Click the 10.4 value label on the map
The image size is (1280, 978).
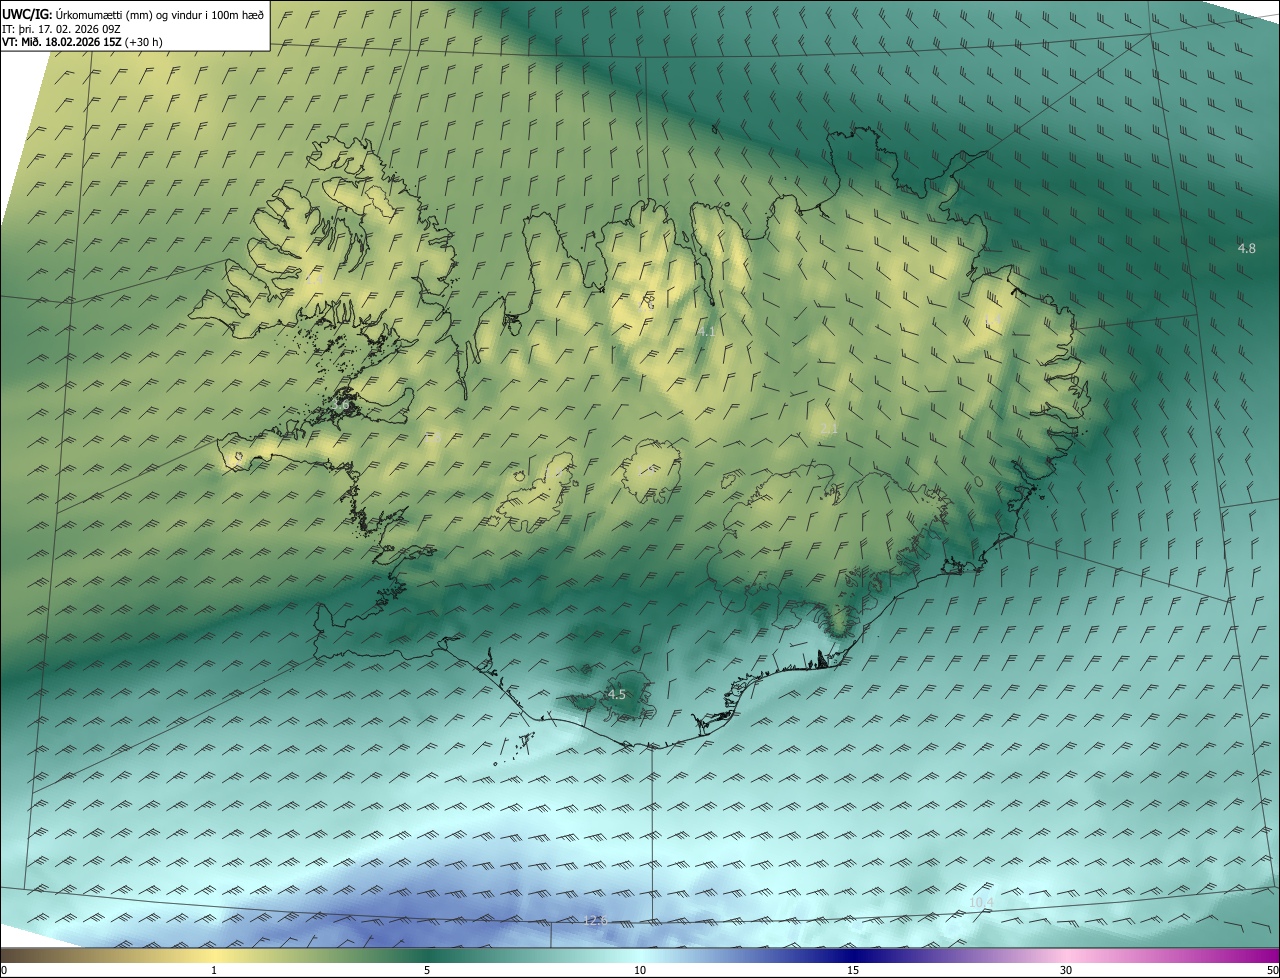click(981, 902)
